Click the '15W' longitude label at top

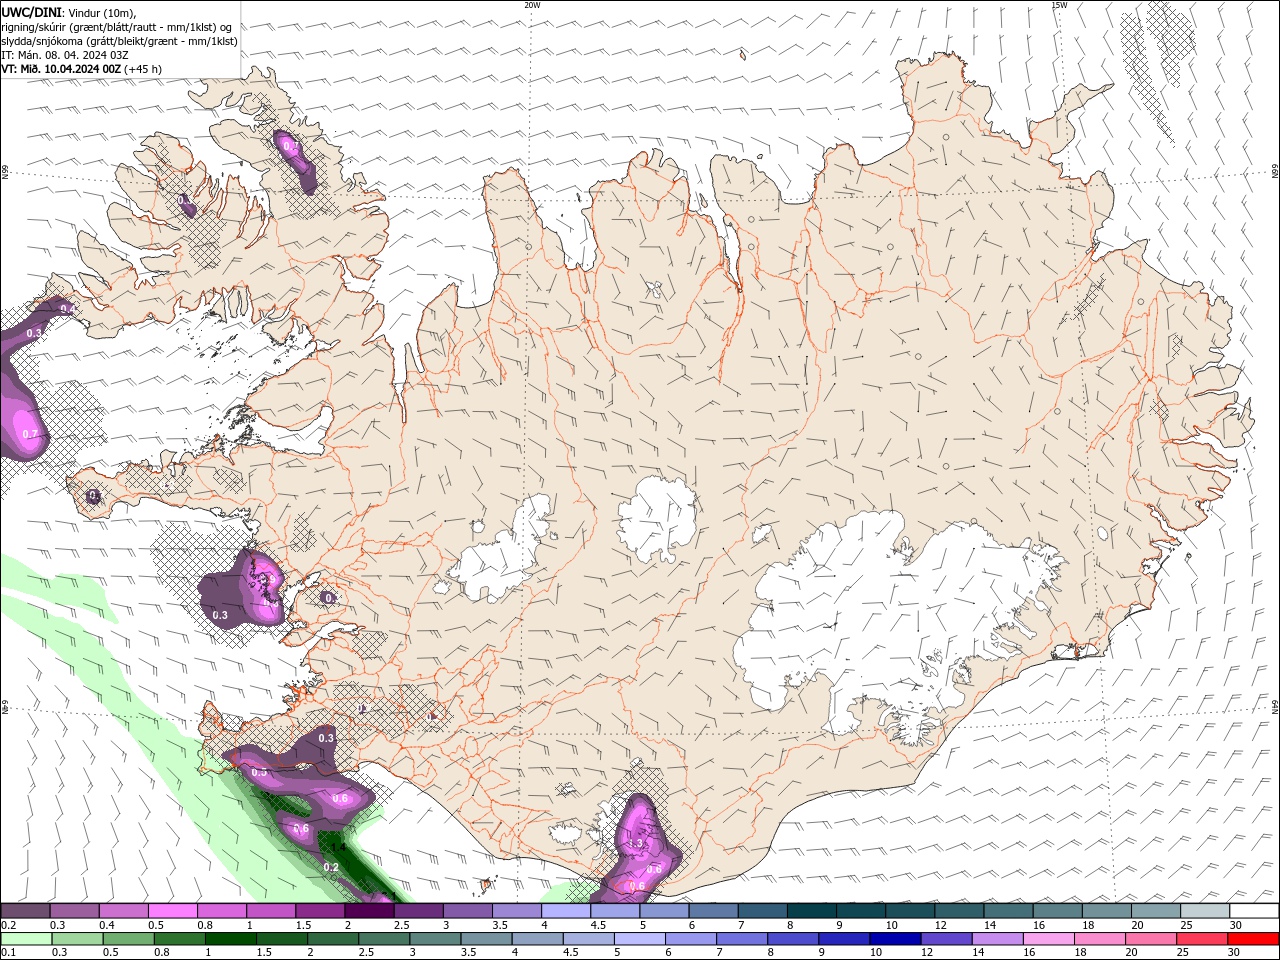1059,5
